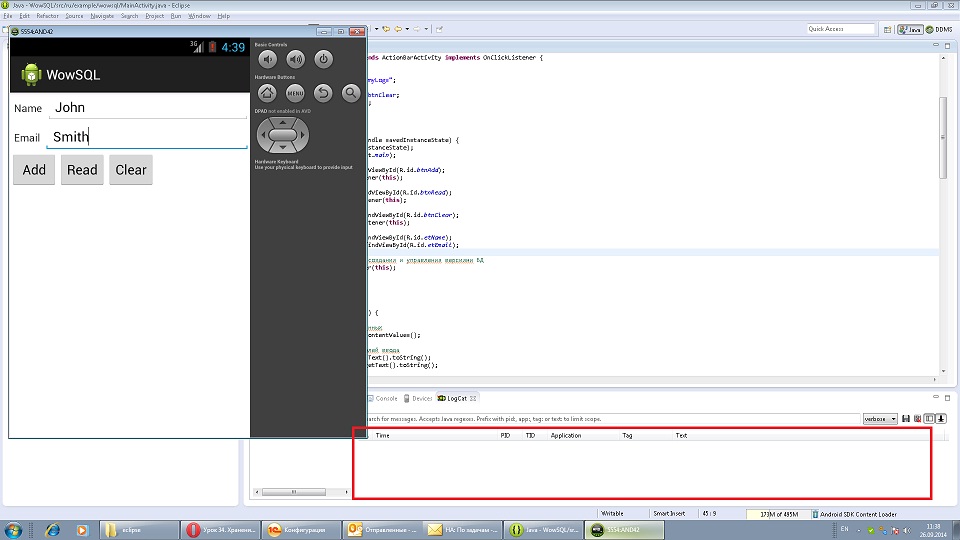
Task: Tap the emulator Search hardware button
Action: pos(351,93)
